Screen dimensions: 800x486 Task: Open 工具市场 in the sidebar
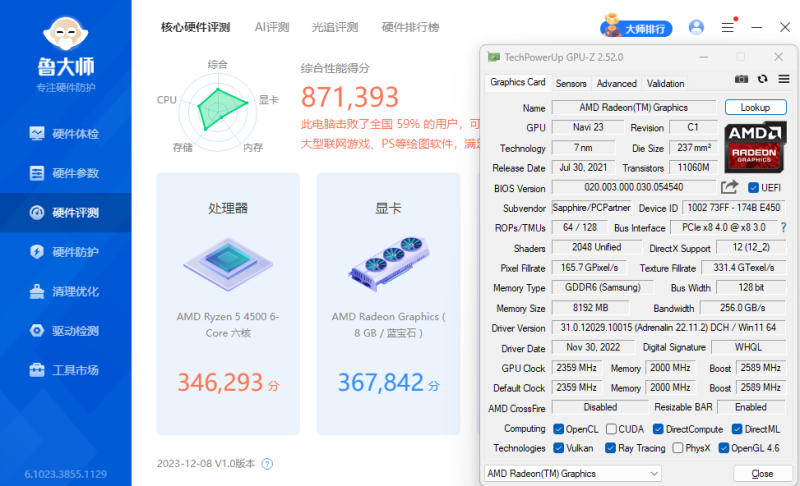tap(65, 370)
